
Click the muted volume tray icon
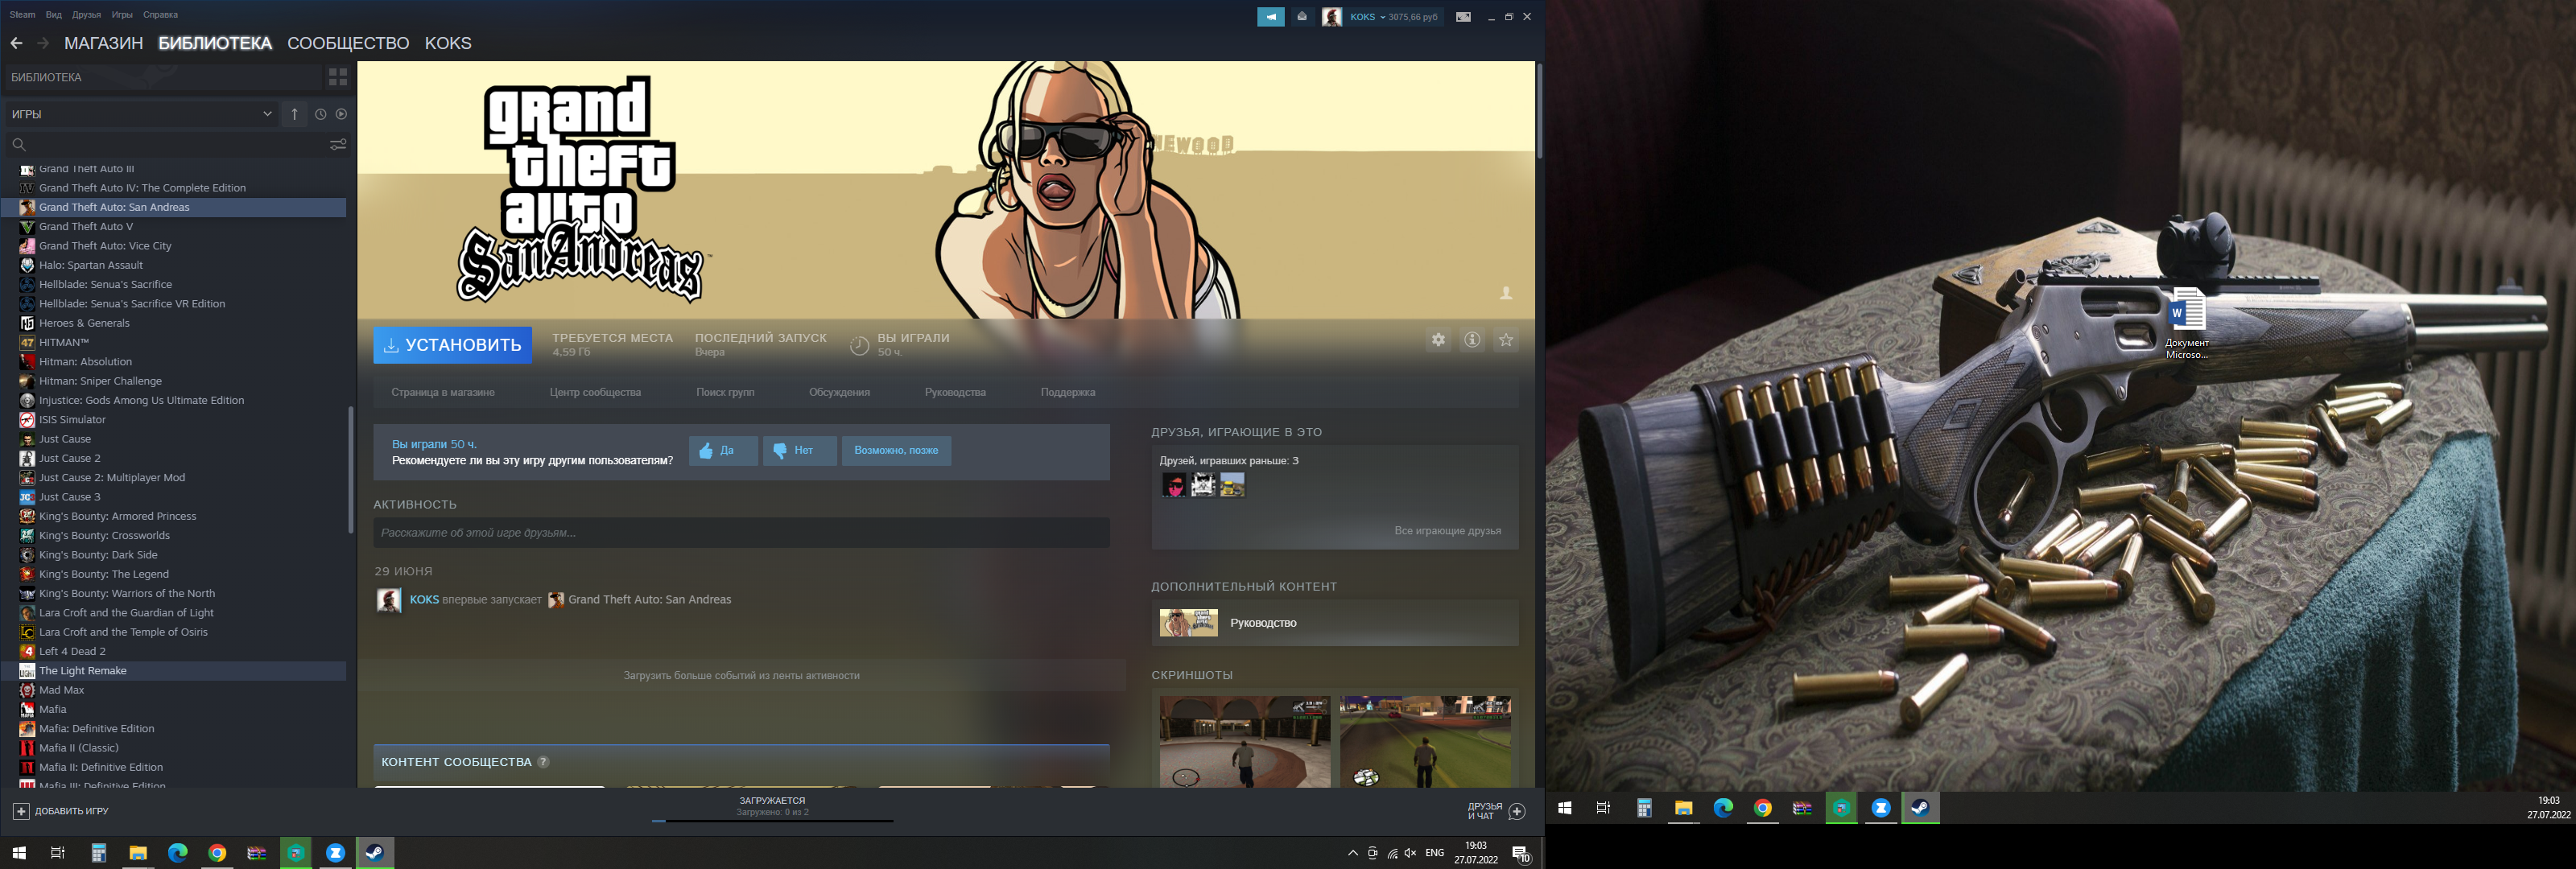coord(1410,853)
